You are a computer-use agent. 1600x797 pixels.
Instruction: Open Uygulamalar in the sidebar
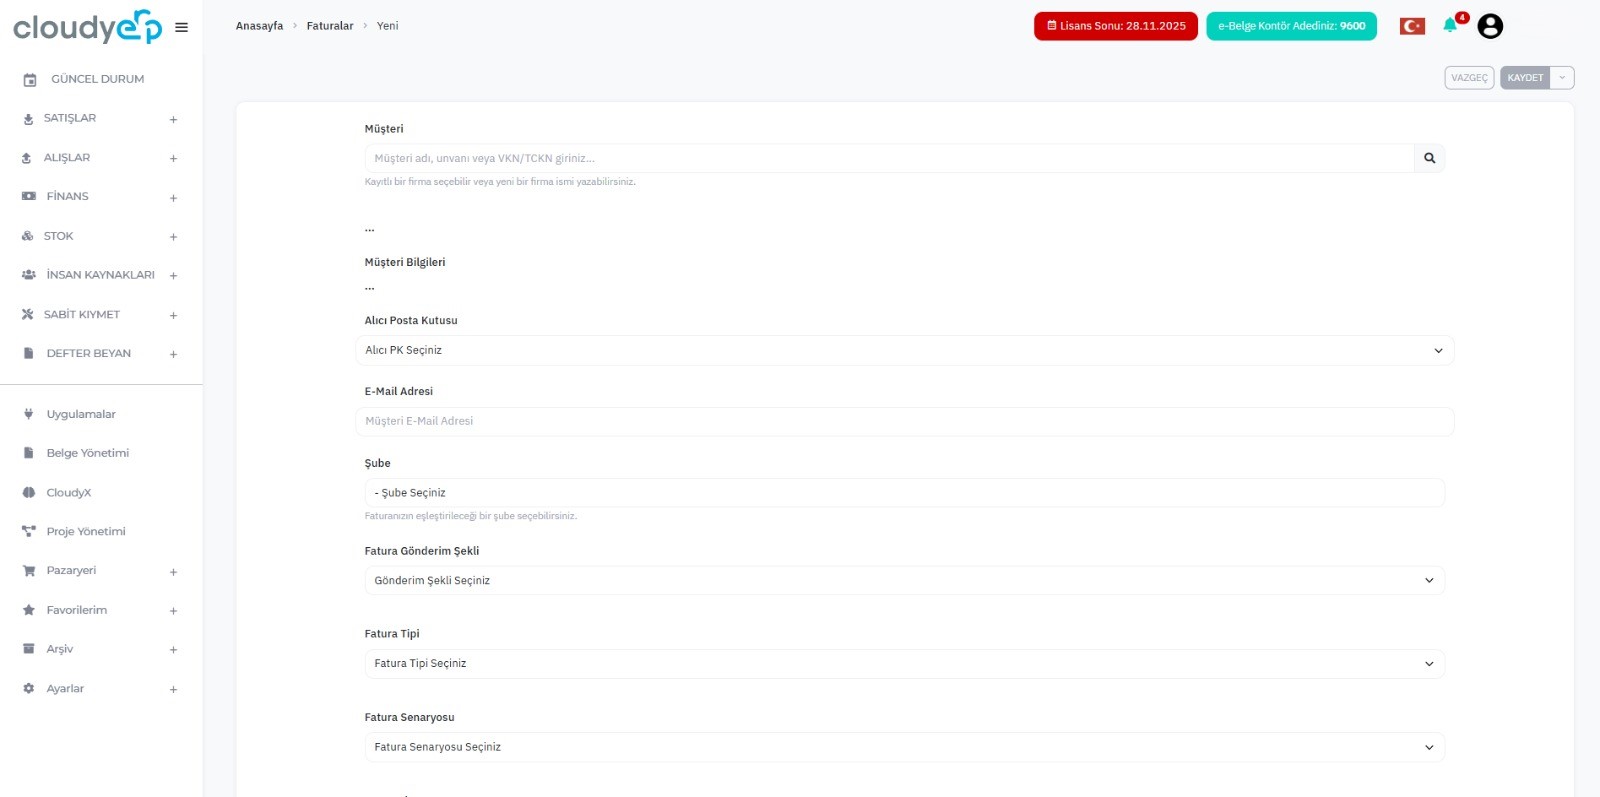pos(80,414)
